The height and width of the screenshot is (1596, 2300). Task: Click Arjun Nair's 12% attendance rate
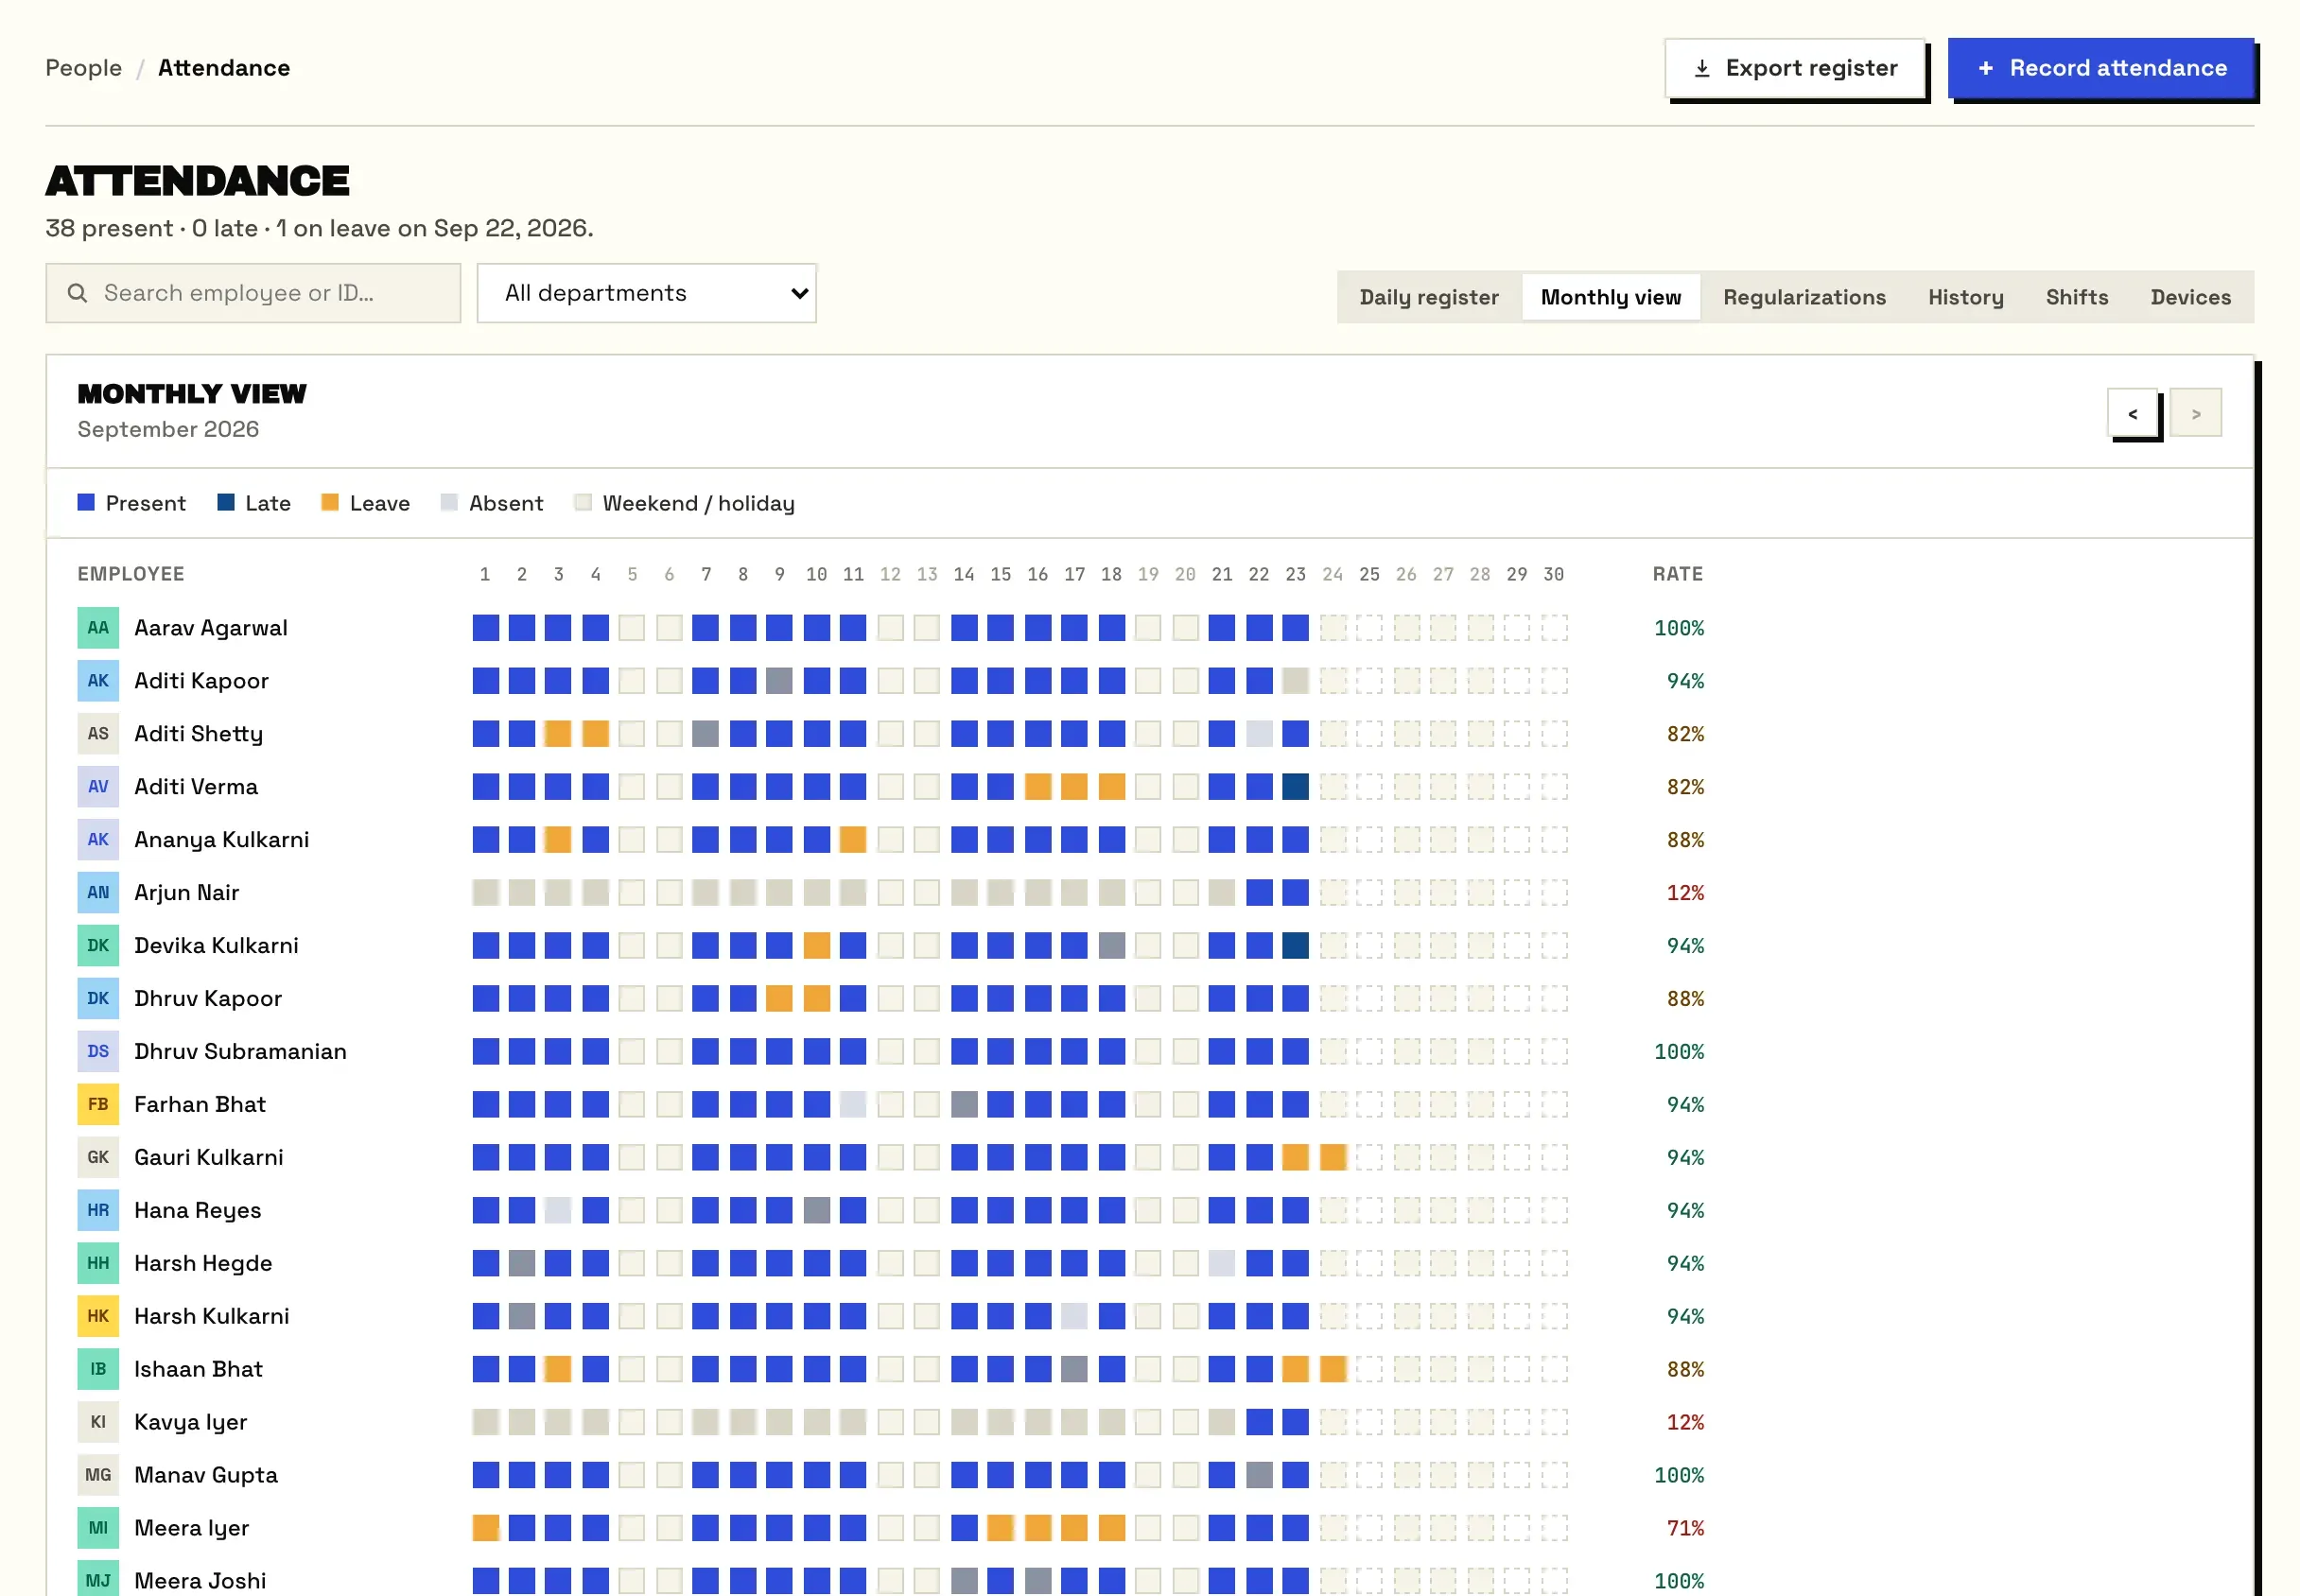click(1685, 893)
